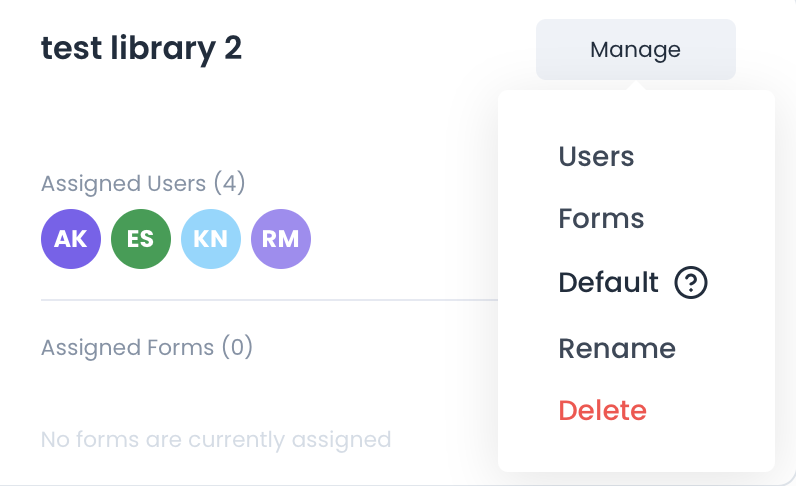
Task: Click the Assigned Users (4) label
Action: [x=143, y=184]
